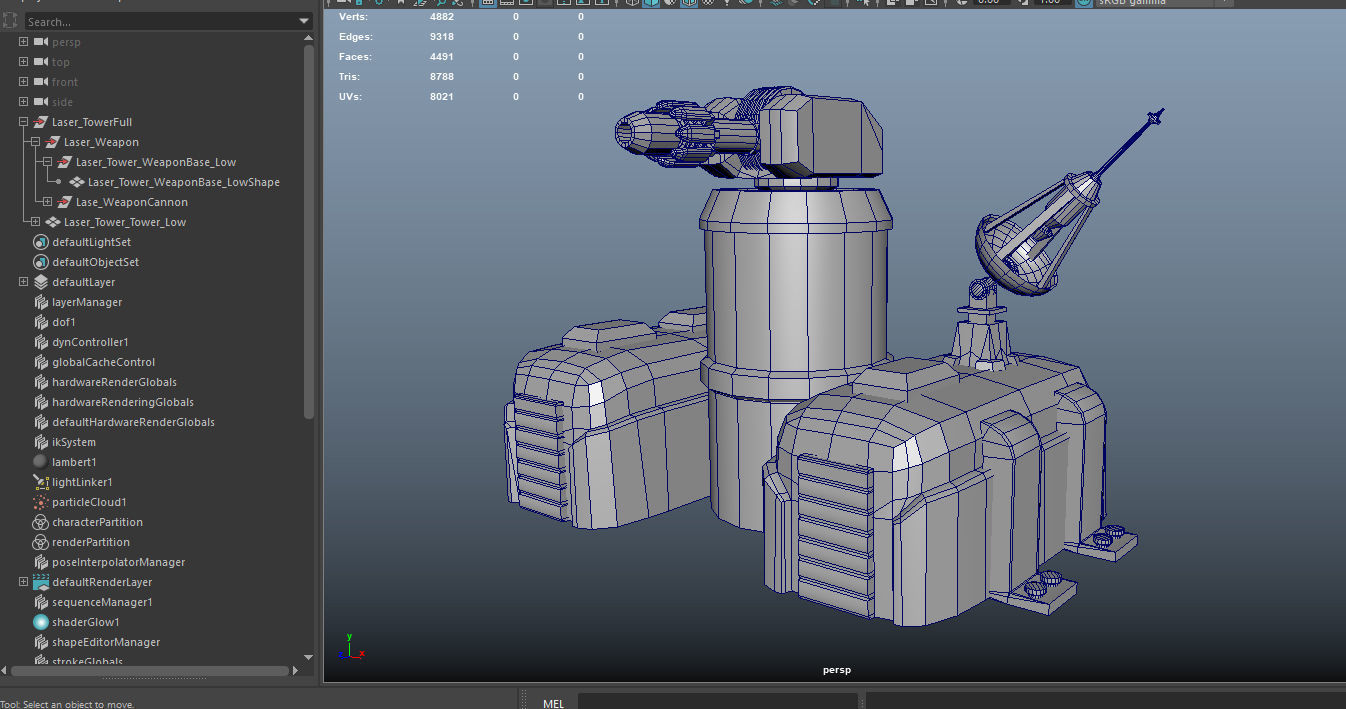Image resolution: width=1346 pixels, height=709 pixels.
Task: Click the defaultRenderLayer clapperboard icon
Action: point(41,582)
